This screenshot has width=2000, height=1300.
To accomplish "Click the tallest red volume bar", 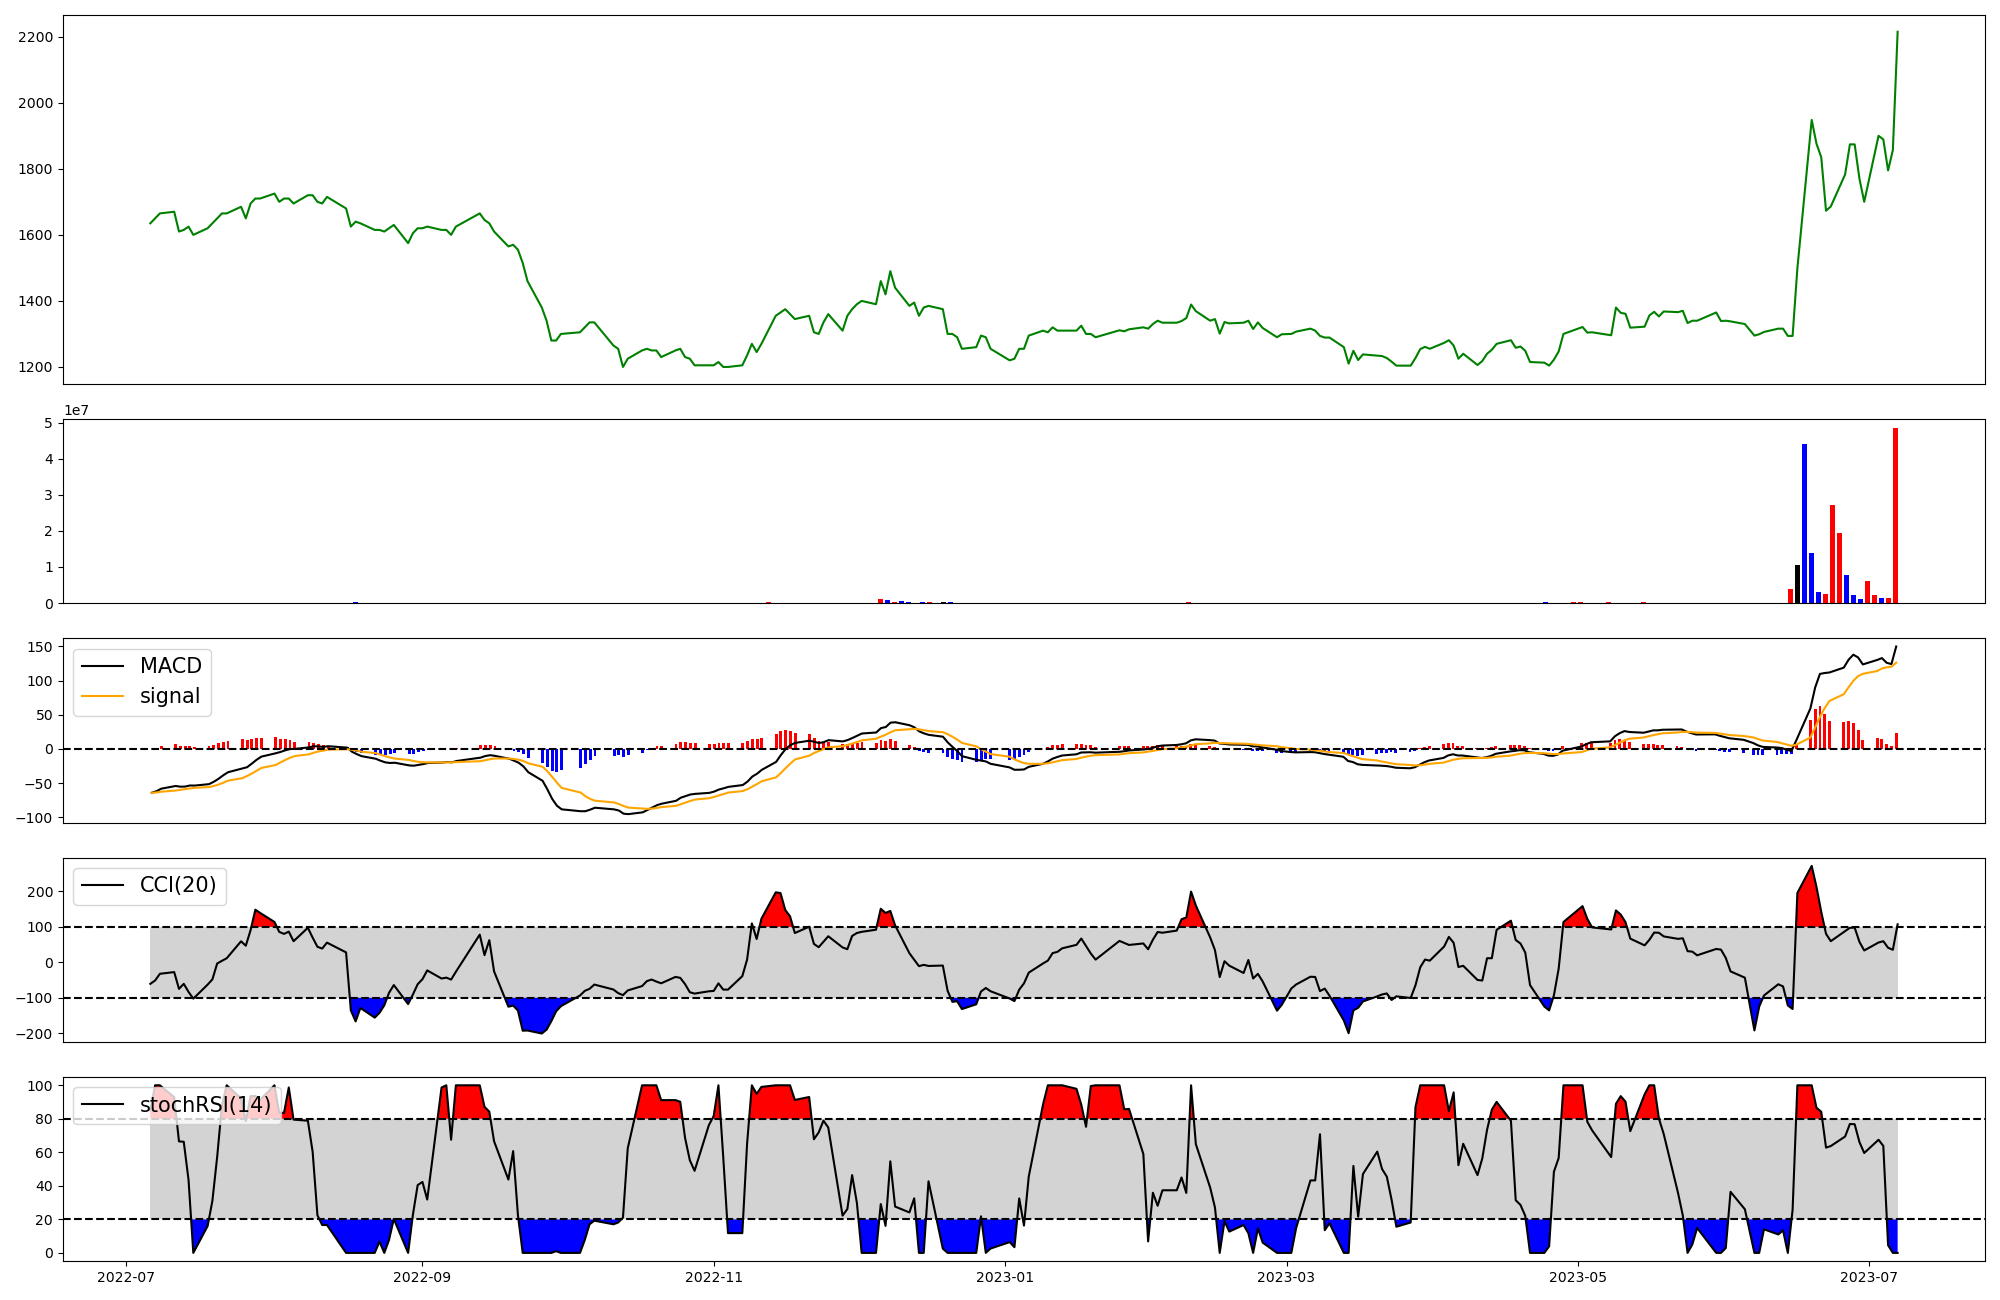I will 1895,515.
